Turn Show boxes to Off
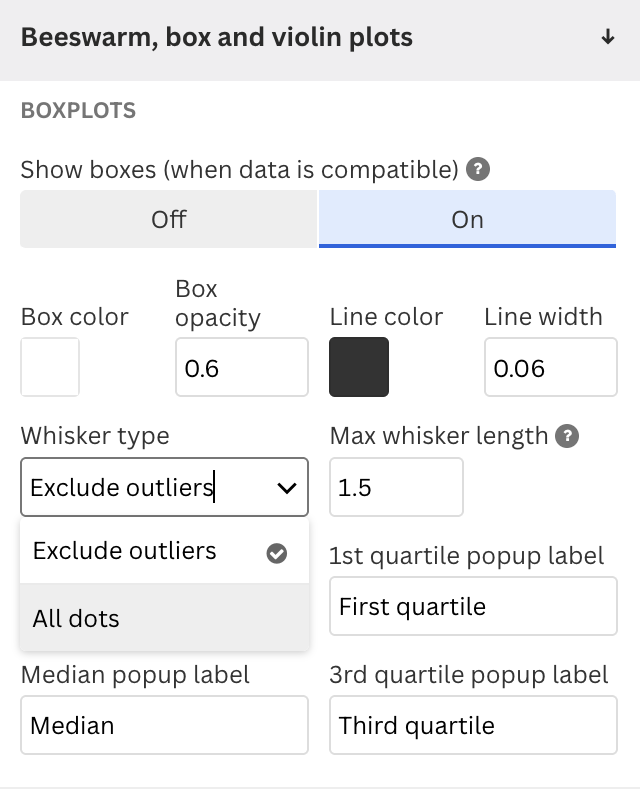The height and width of the screenshot is (792, 640). [x=169, y=219]
